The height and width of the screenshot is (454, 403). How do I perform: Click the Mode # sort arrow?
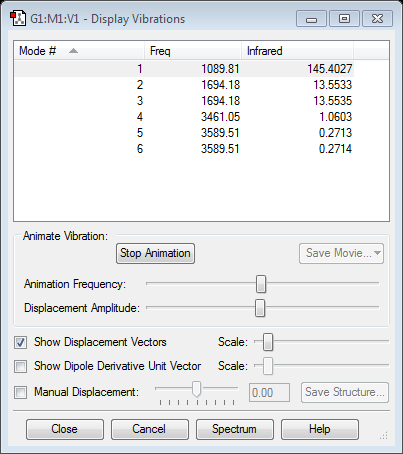point(73,51)
